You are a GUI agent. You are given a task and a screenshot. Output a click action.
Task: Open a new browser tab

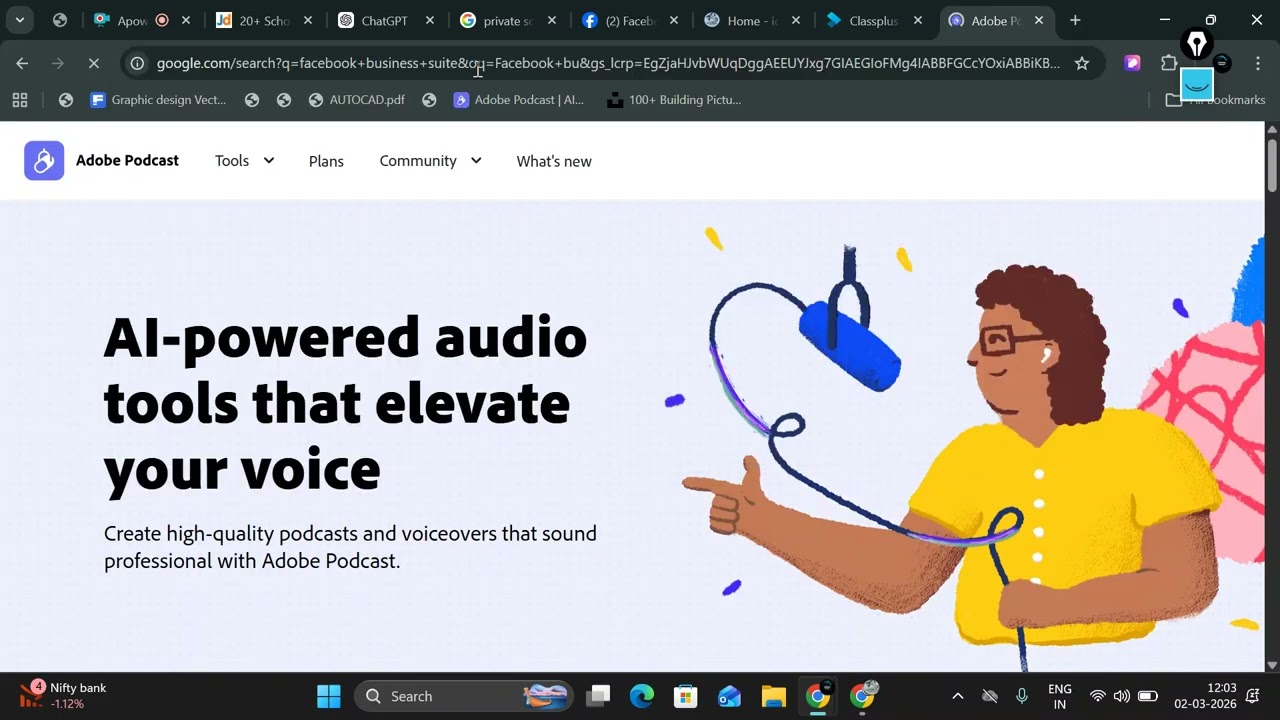tap(1075, 20)
